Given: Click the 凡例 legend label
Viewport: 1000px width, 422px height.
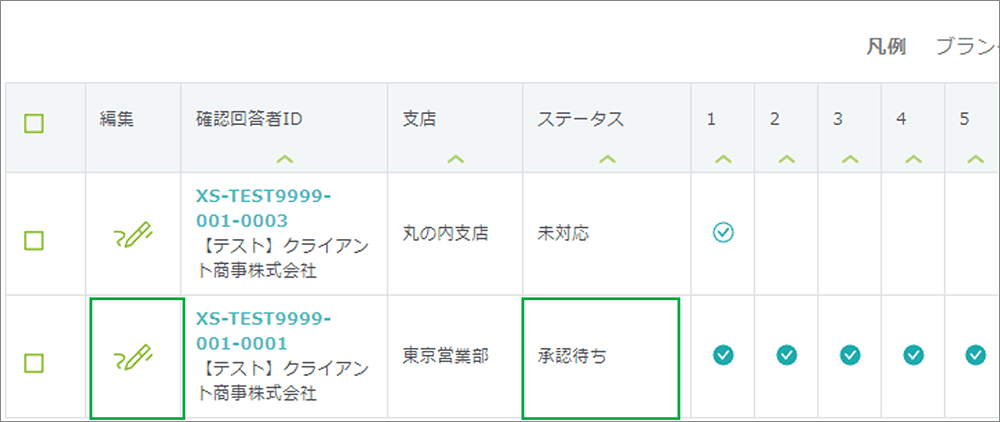Looking at the screenshot, I should [886, 47].
